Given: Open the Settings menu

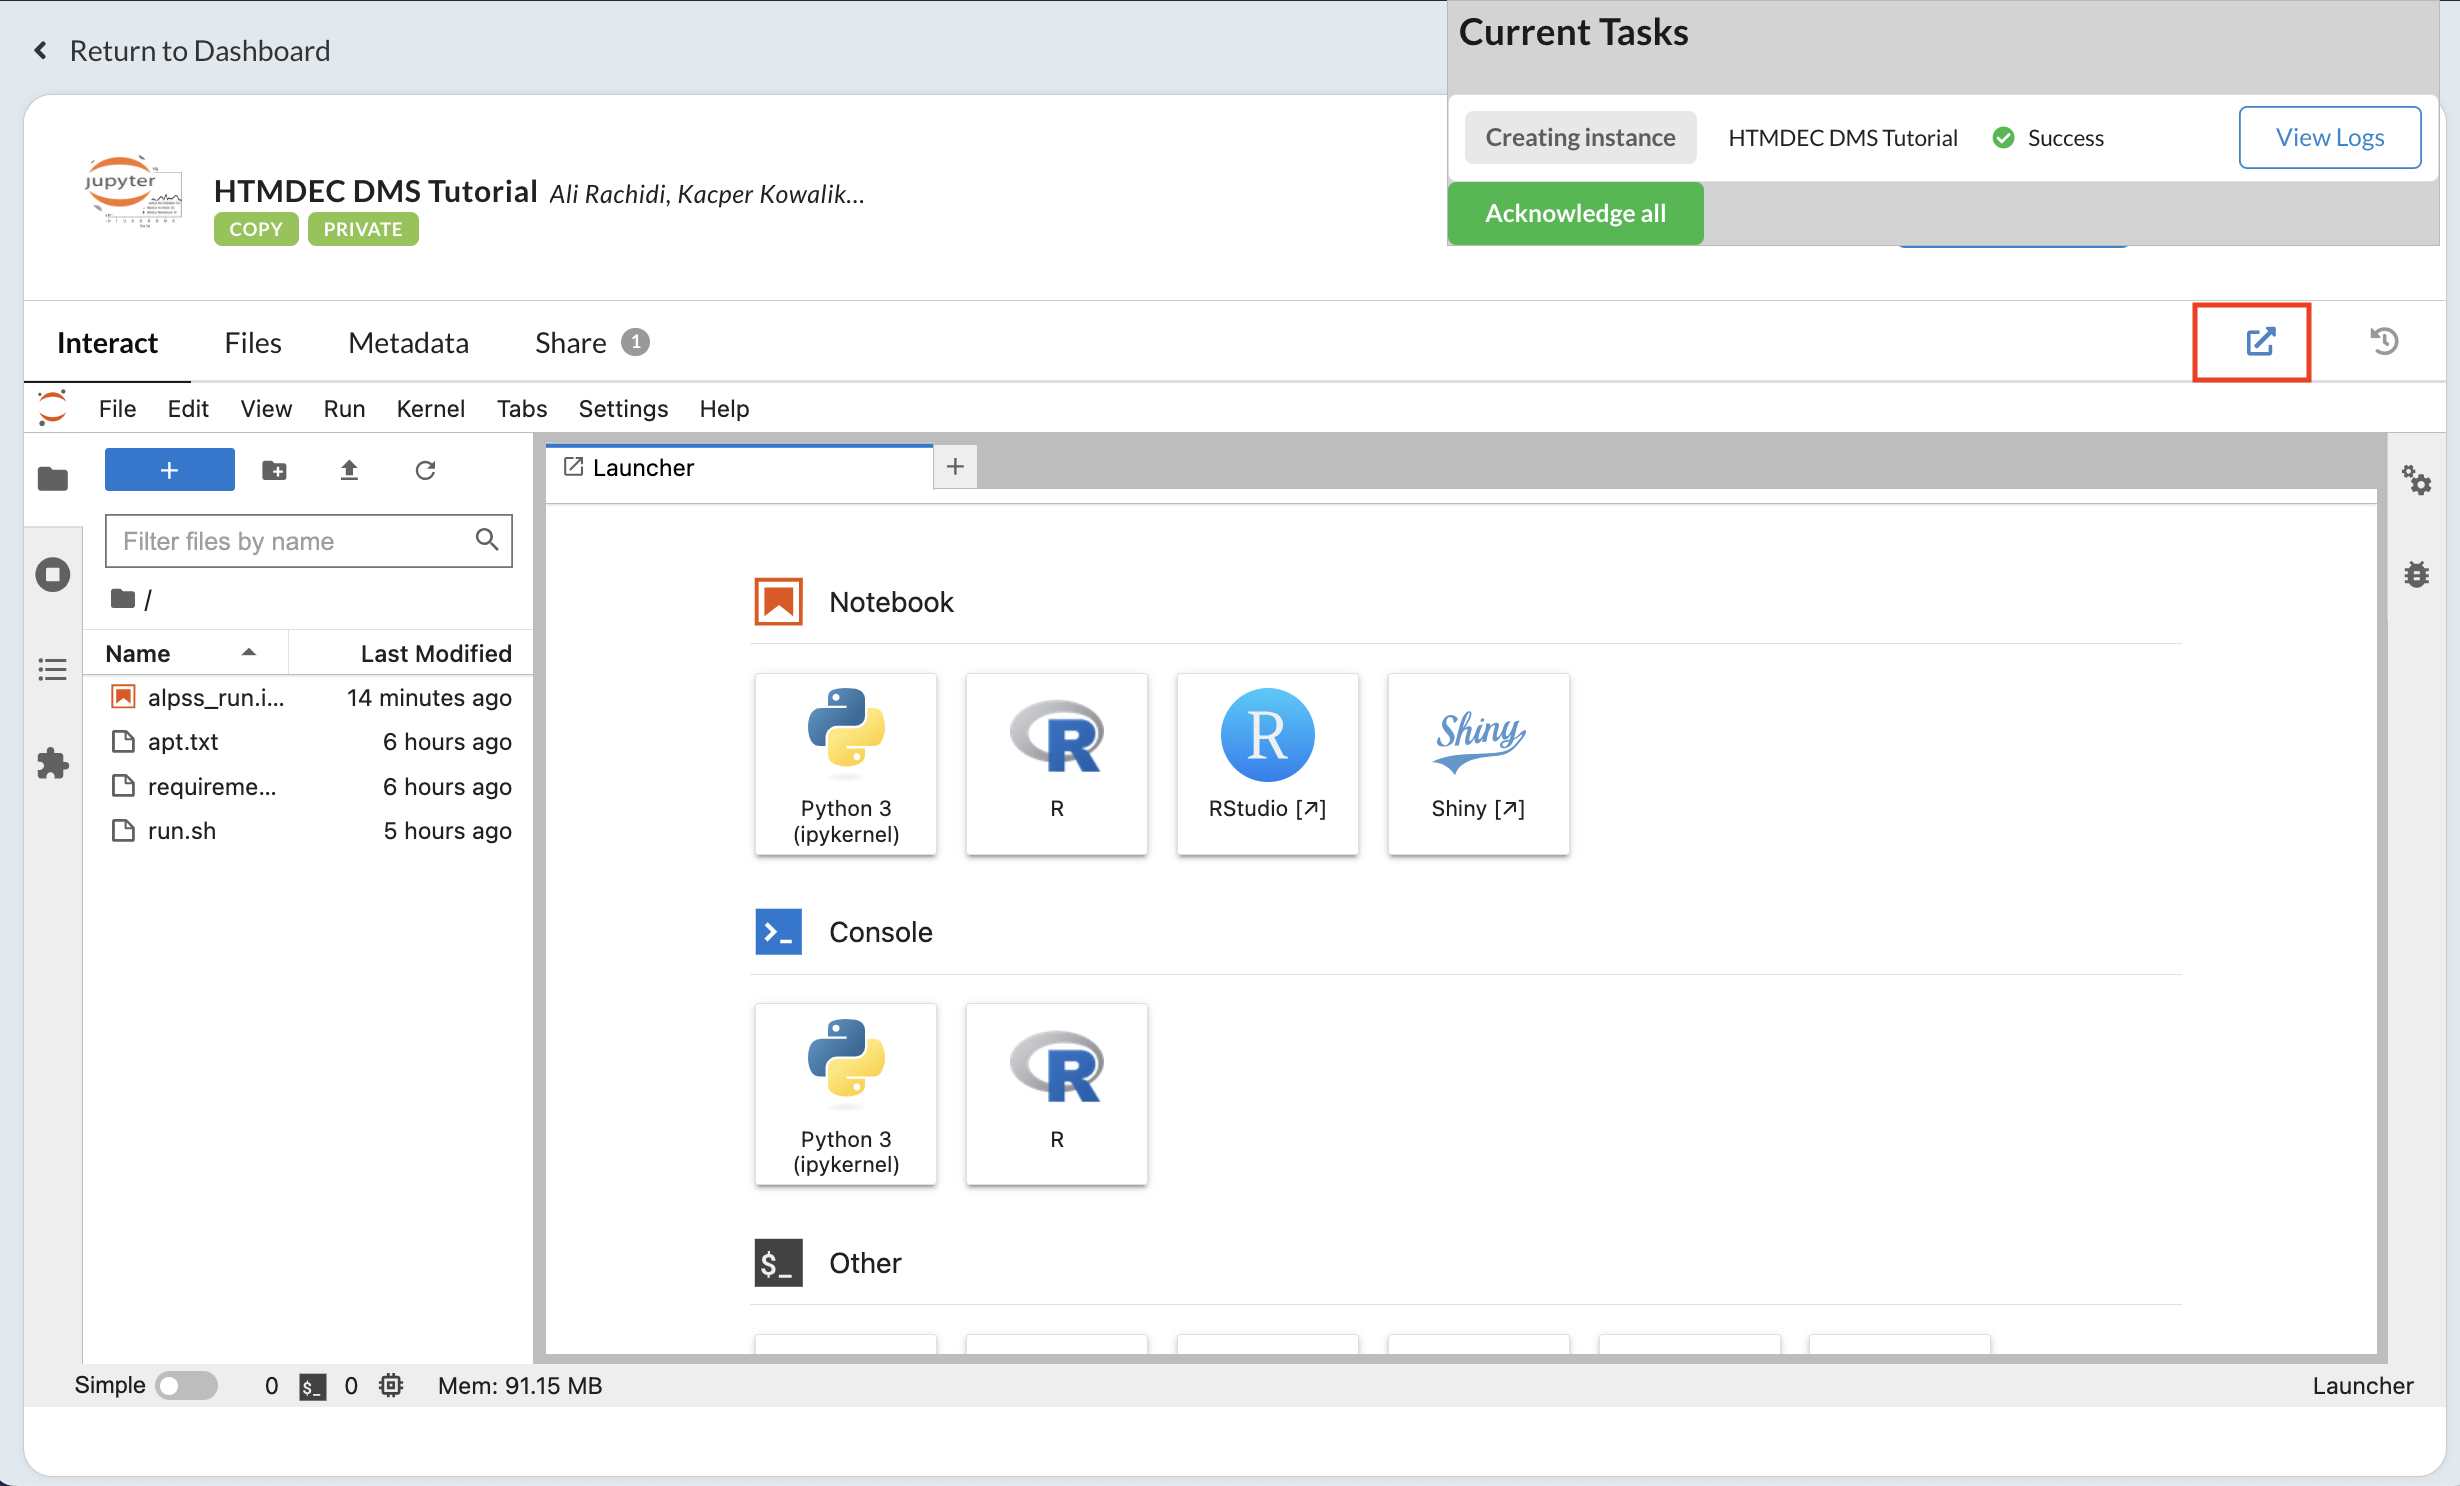Looking at the screenshot, I should [622, 409].
